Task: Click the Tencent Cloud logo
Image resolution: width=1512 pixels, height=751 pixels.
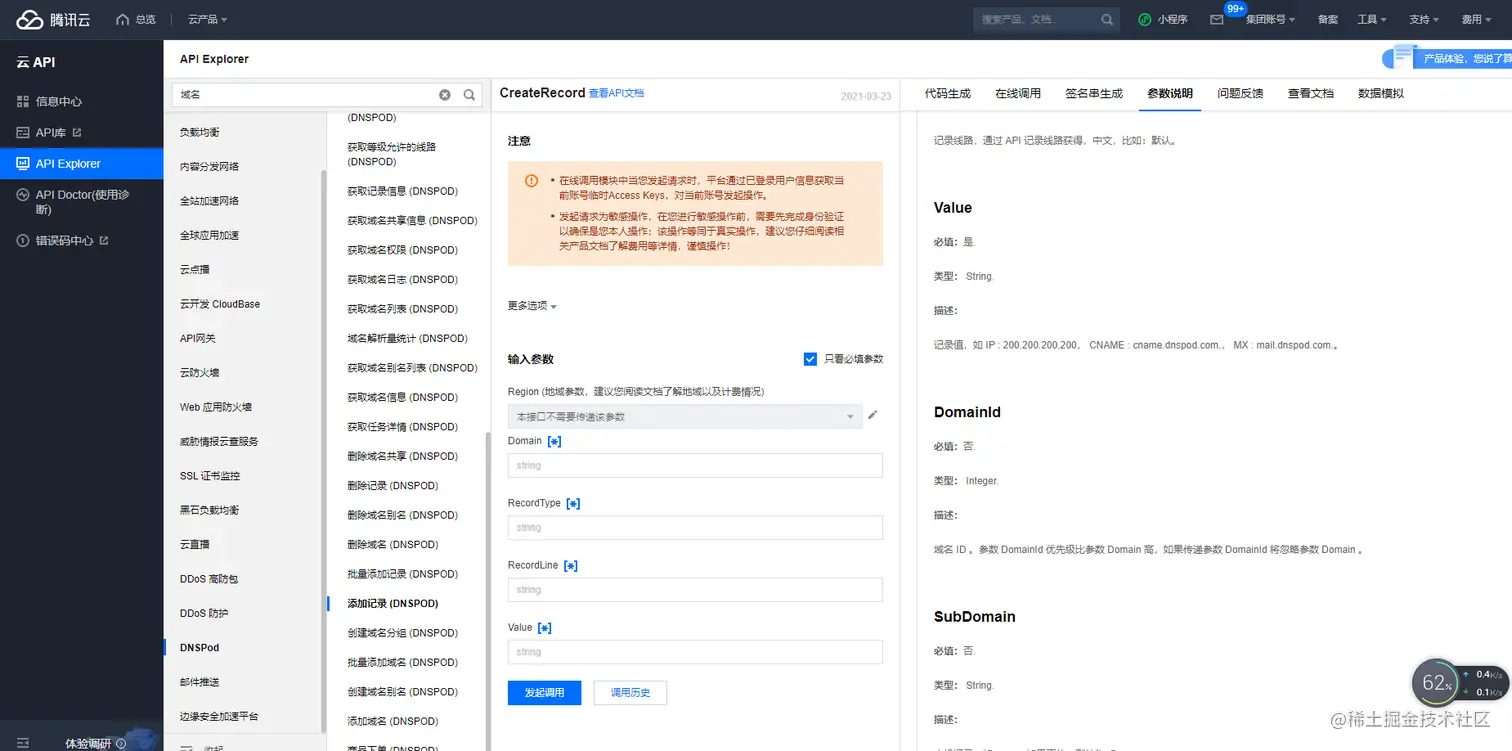Action: tap(53, 19)
